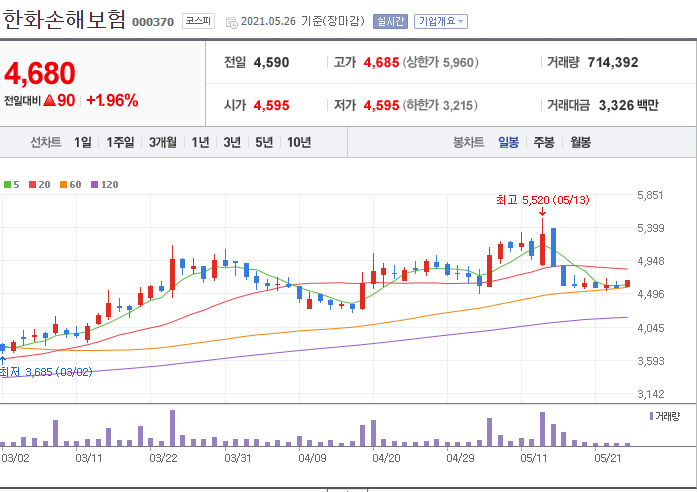The image size is (697, 492).
Task: Click the tallest volume bar near 03/22
Action: tap(172, 428)
